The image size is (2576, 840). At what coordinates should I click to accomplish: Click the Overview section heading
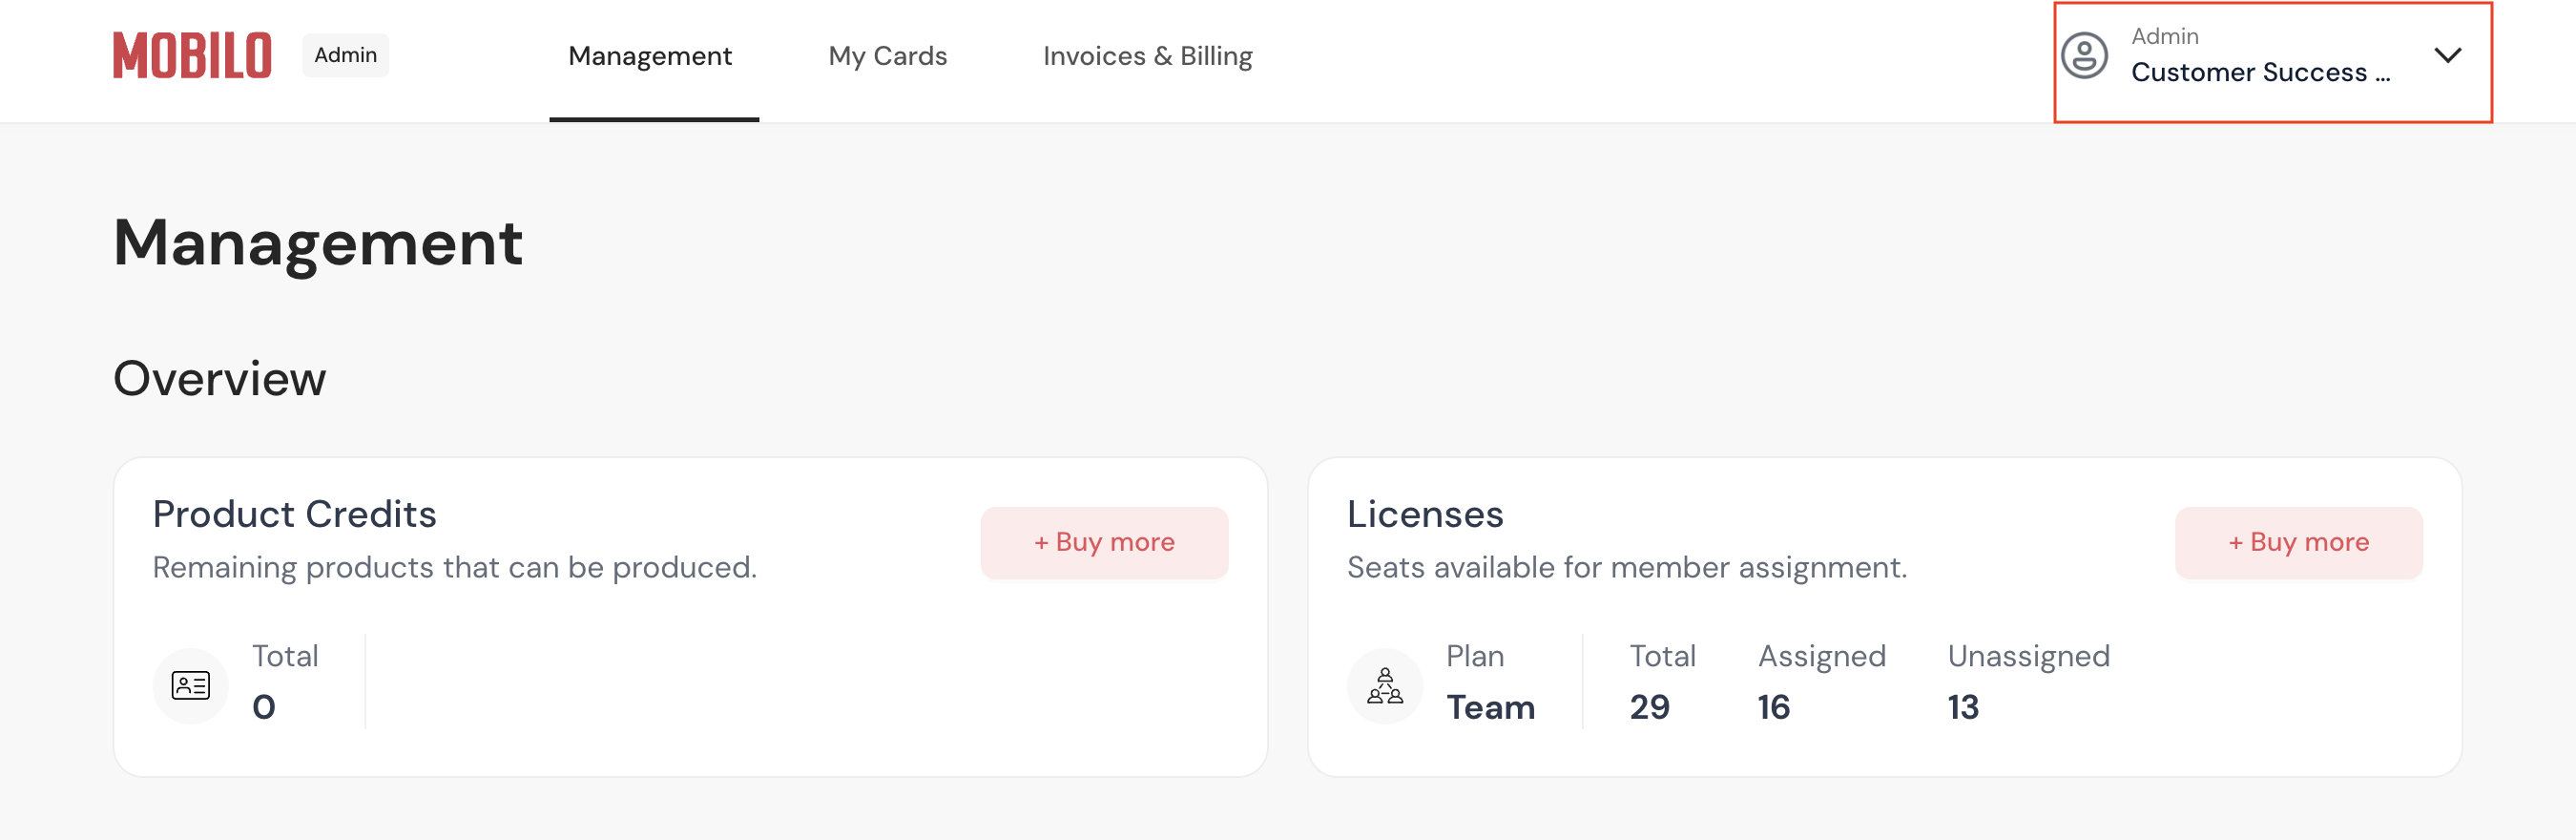[220, 379]
